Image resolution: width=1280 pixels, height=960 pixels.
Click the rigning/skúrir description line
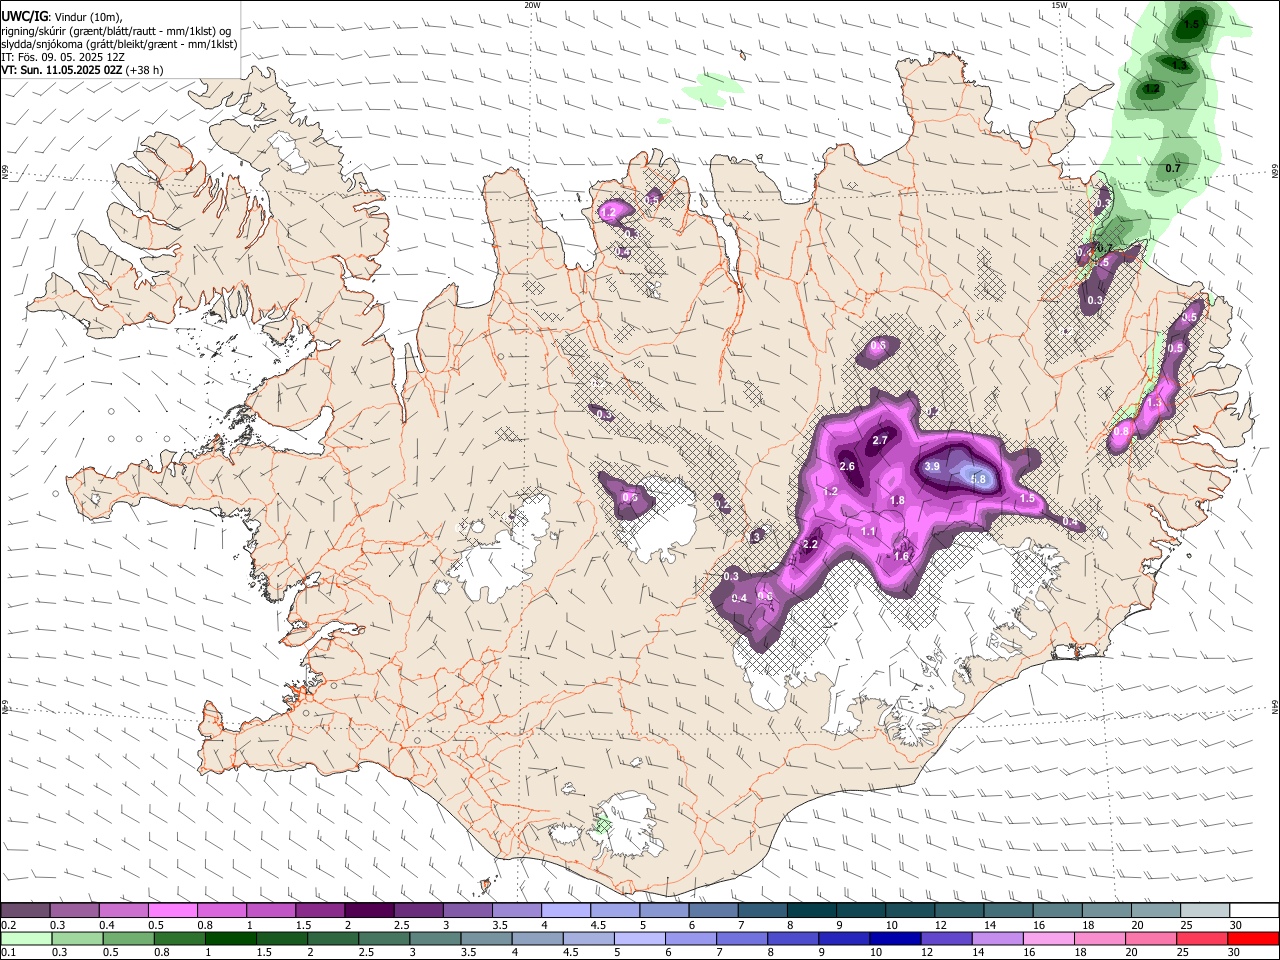(x=116, y=31)
